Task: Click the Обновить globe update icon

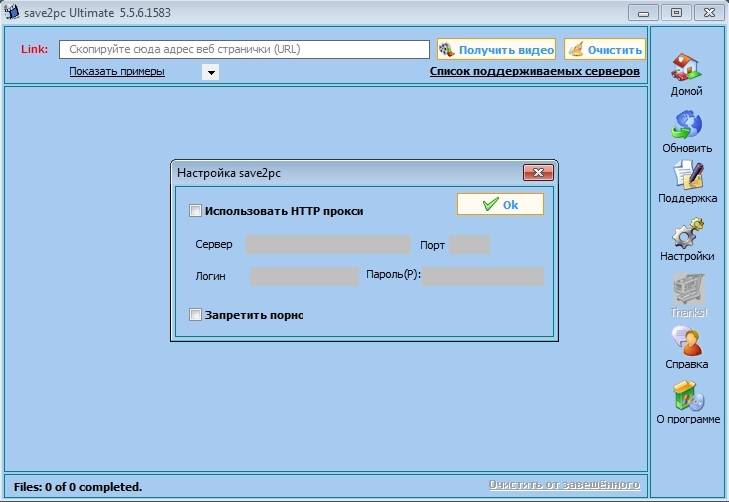Action: 686,125
